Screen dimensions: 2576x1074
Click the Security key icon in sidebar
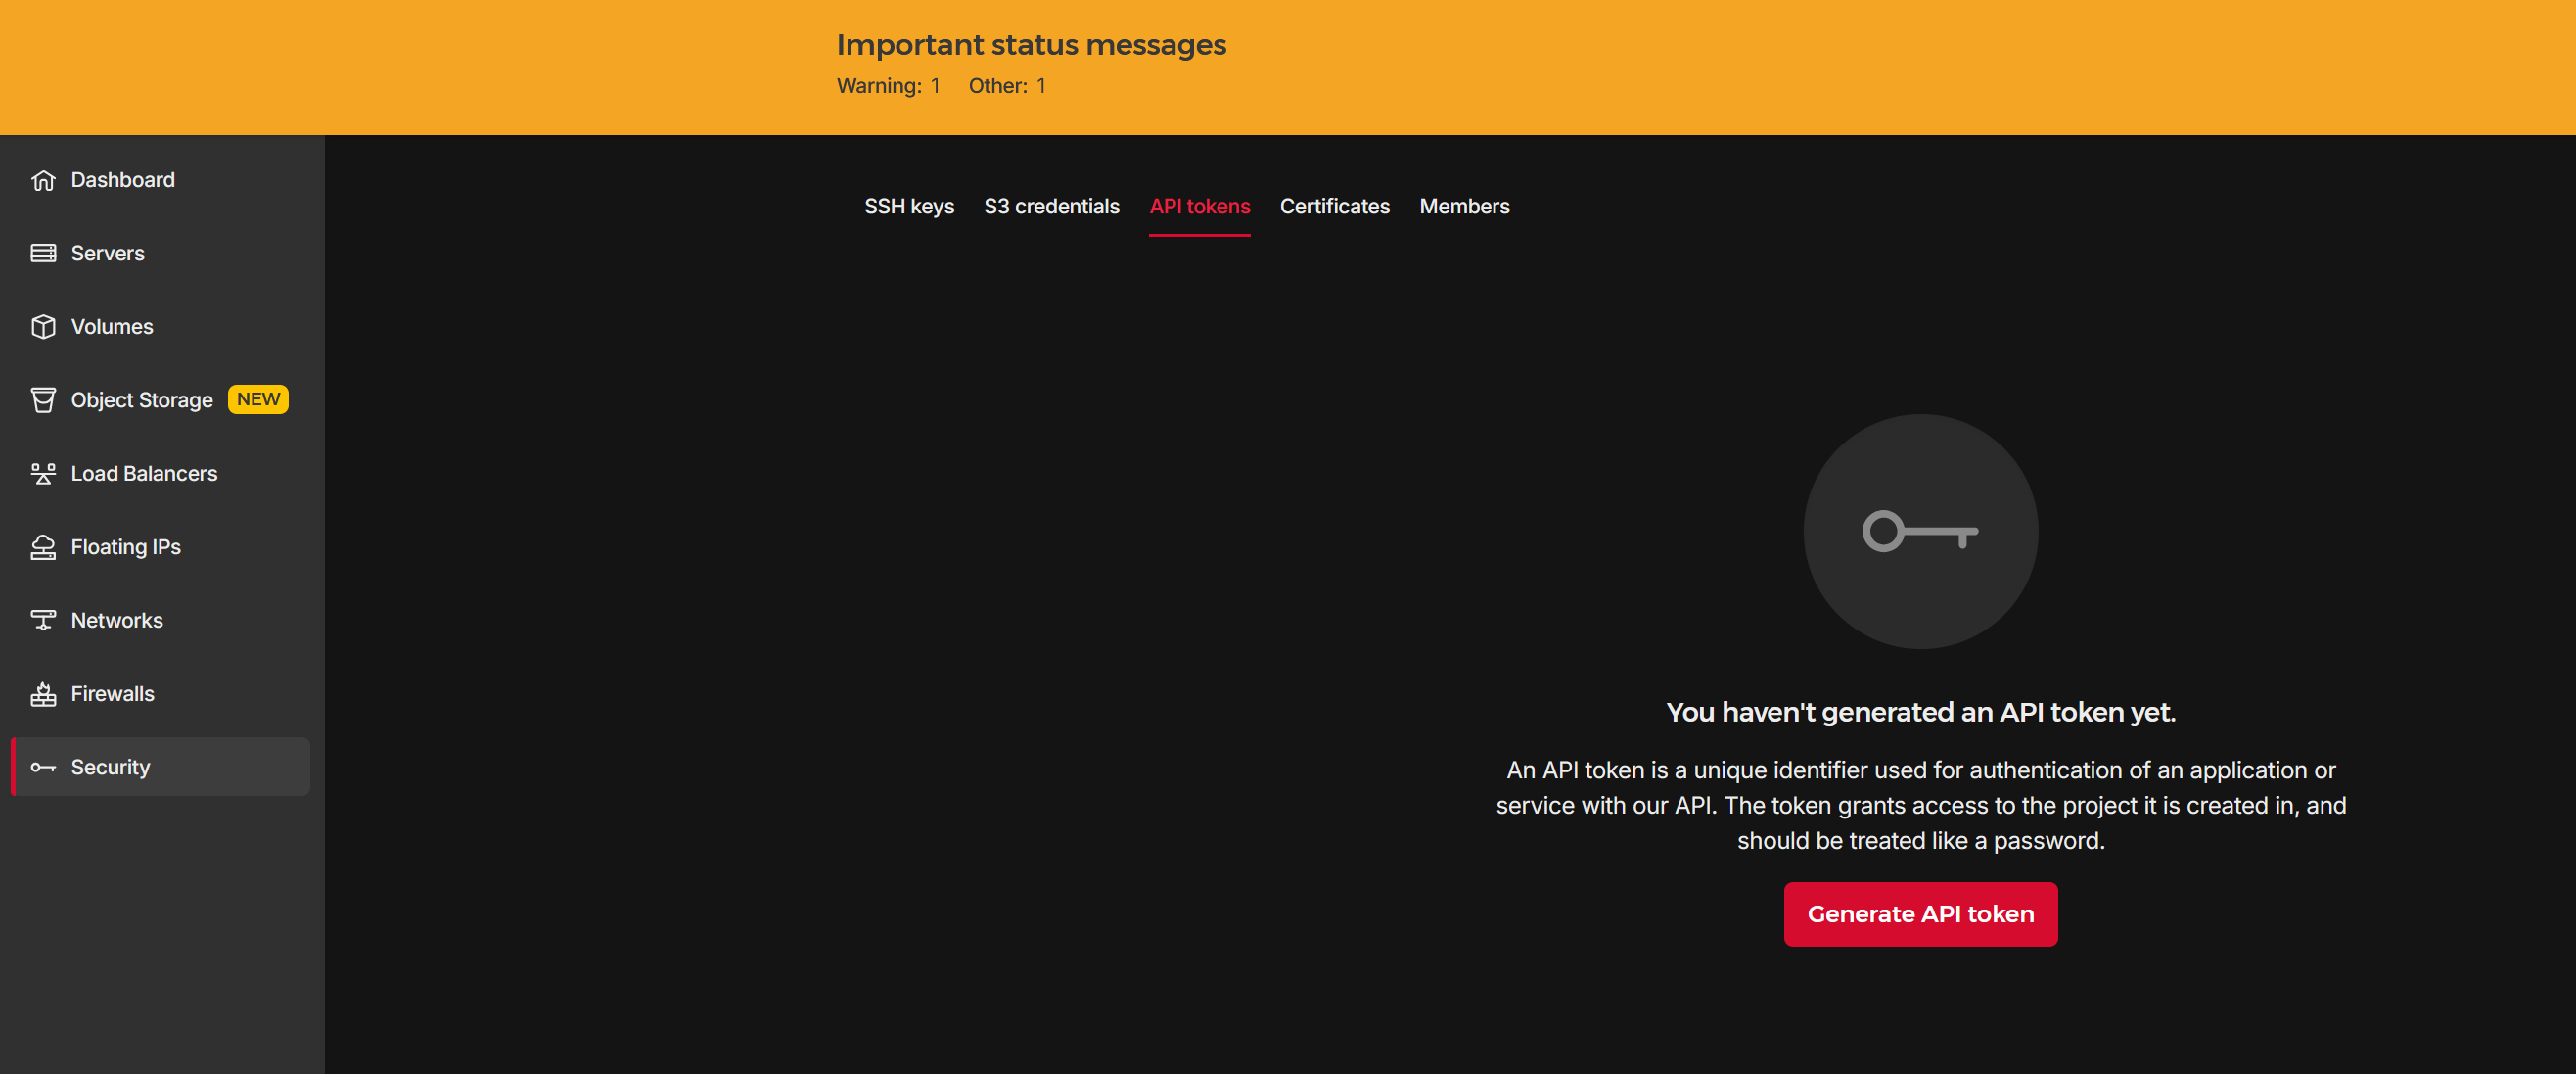(43, 767)
